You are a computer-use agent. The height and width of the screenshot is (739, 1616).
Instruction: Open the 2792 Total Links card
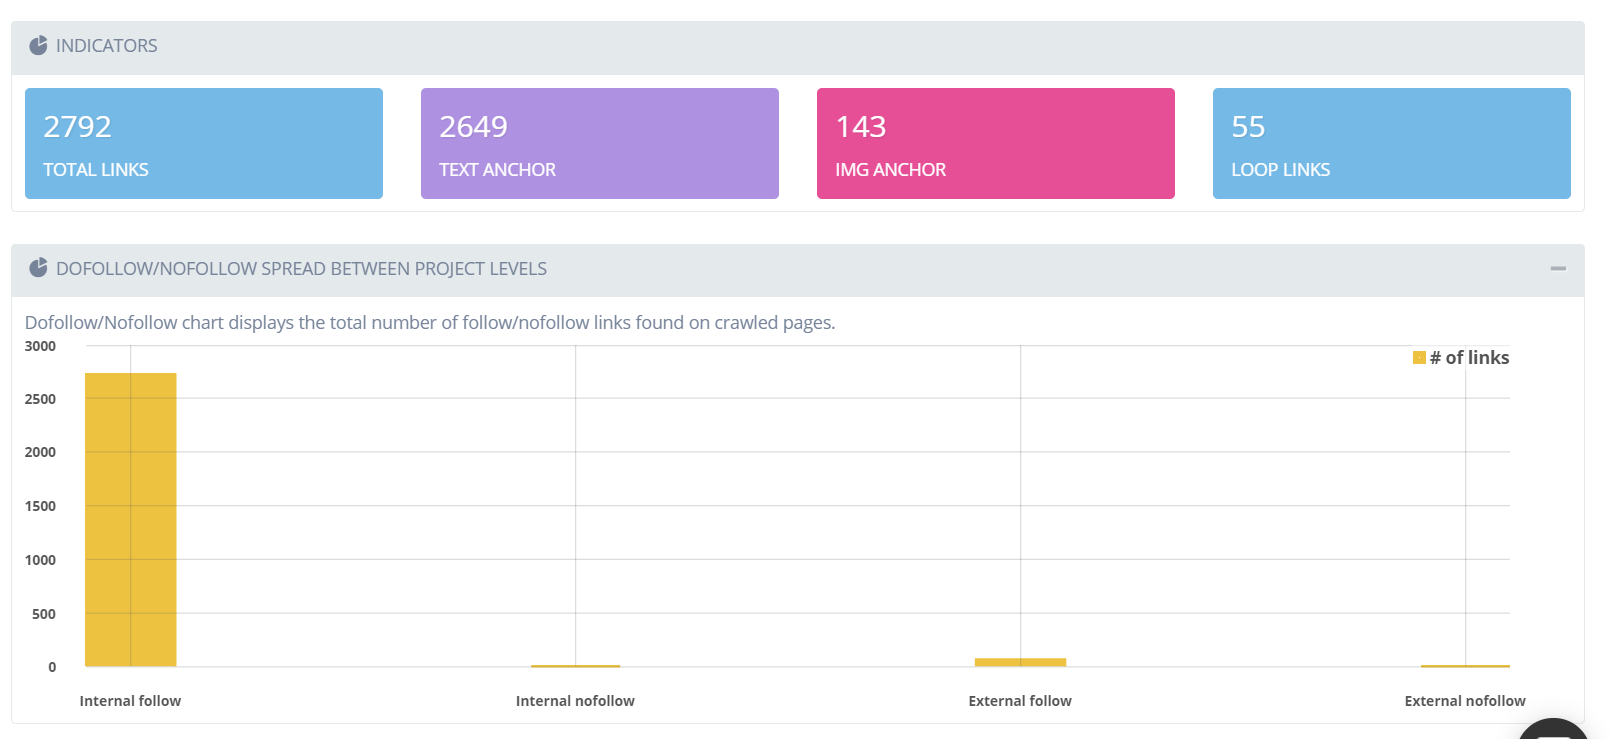pyautogui.click(x=204, y=143)
